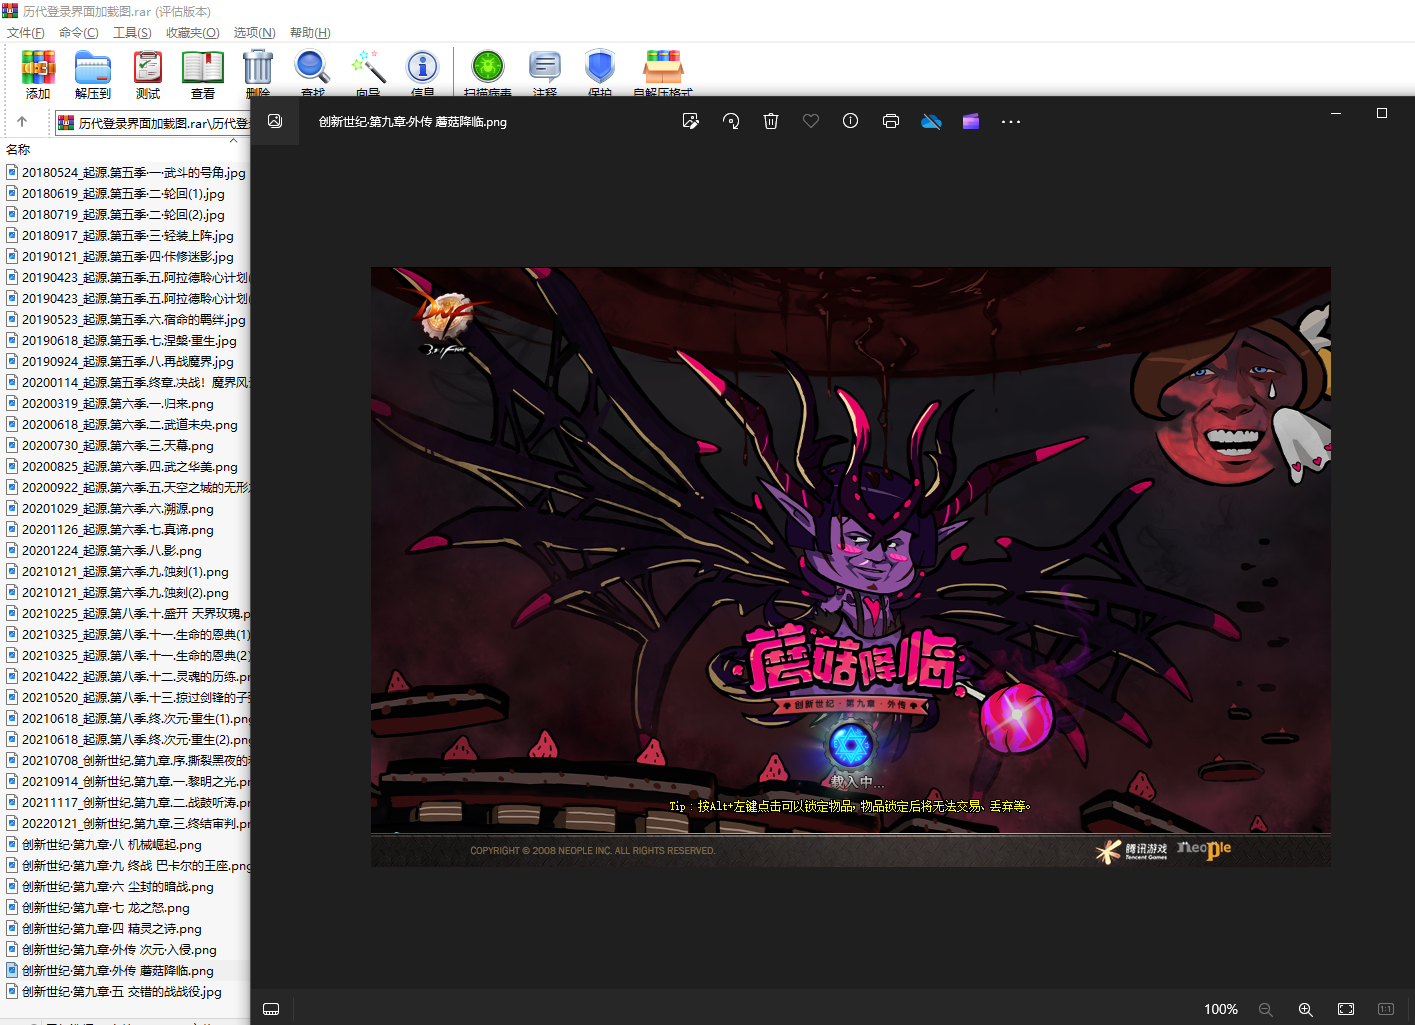Open the 收藏夹(O) menu
Image resolution: width=1415 pixels, height=1025 pixels.
pyautogui.click(x=193, y=33)
